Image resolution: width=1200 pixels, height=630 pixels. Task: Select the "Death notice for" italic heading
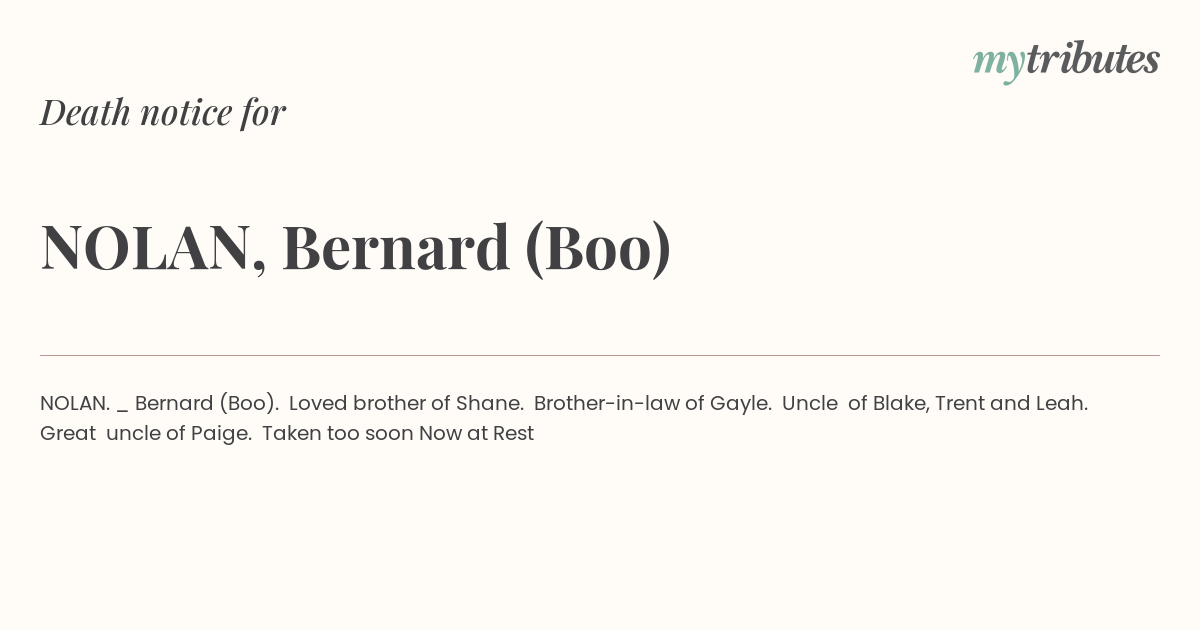click(163, 112)
